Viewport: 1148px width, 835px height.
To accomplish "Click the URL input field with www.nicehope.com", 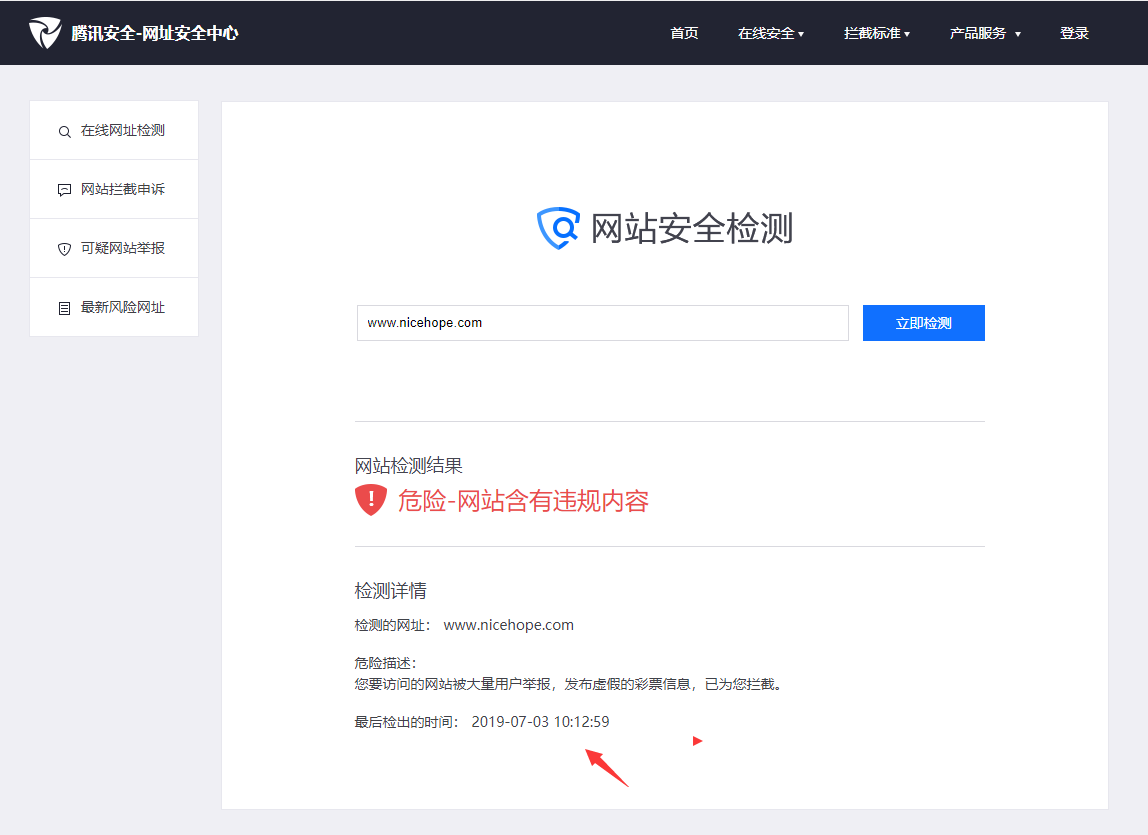I will click(x=603, y=323).
